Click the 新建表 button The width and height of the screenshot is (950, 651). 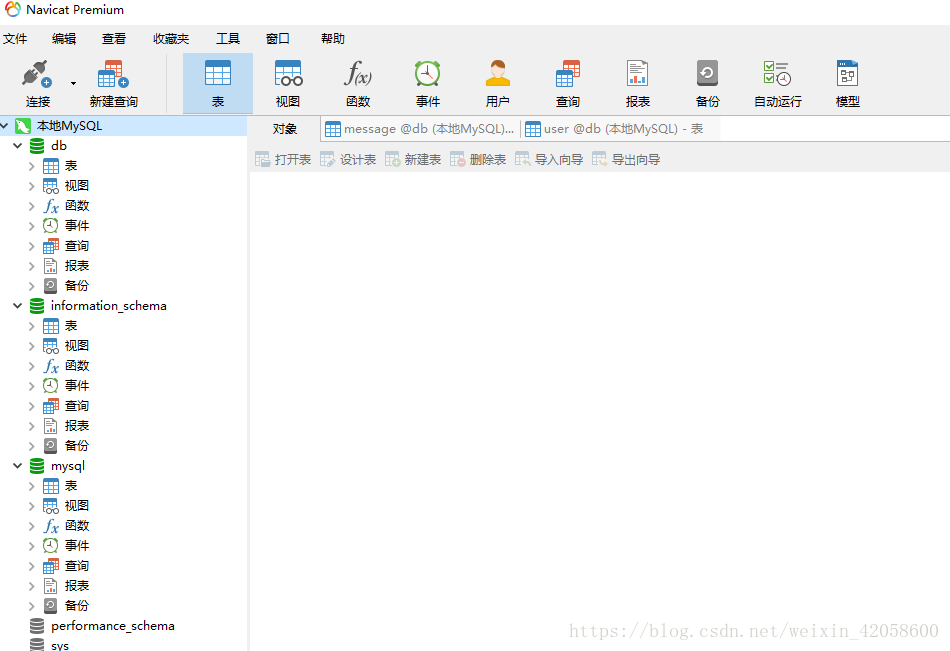coord(413,159)
